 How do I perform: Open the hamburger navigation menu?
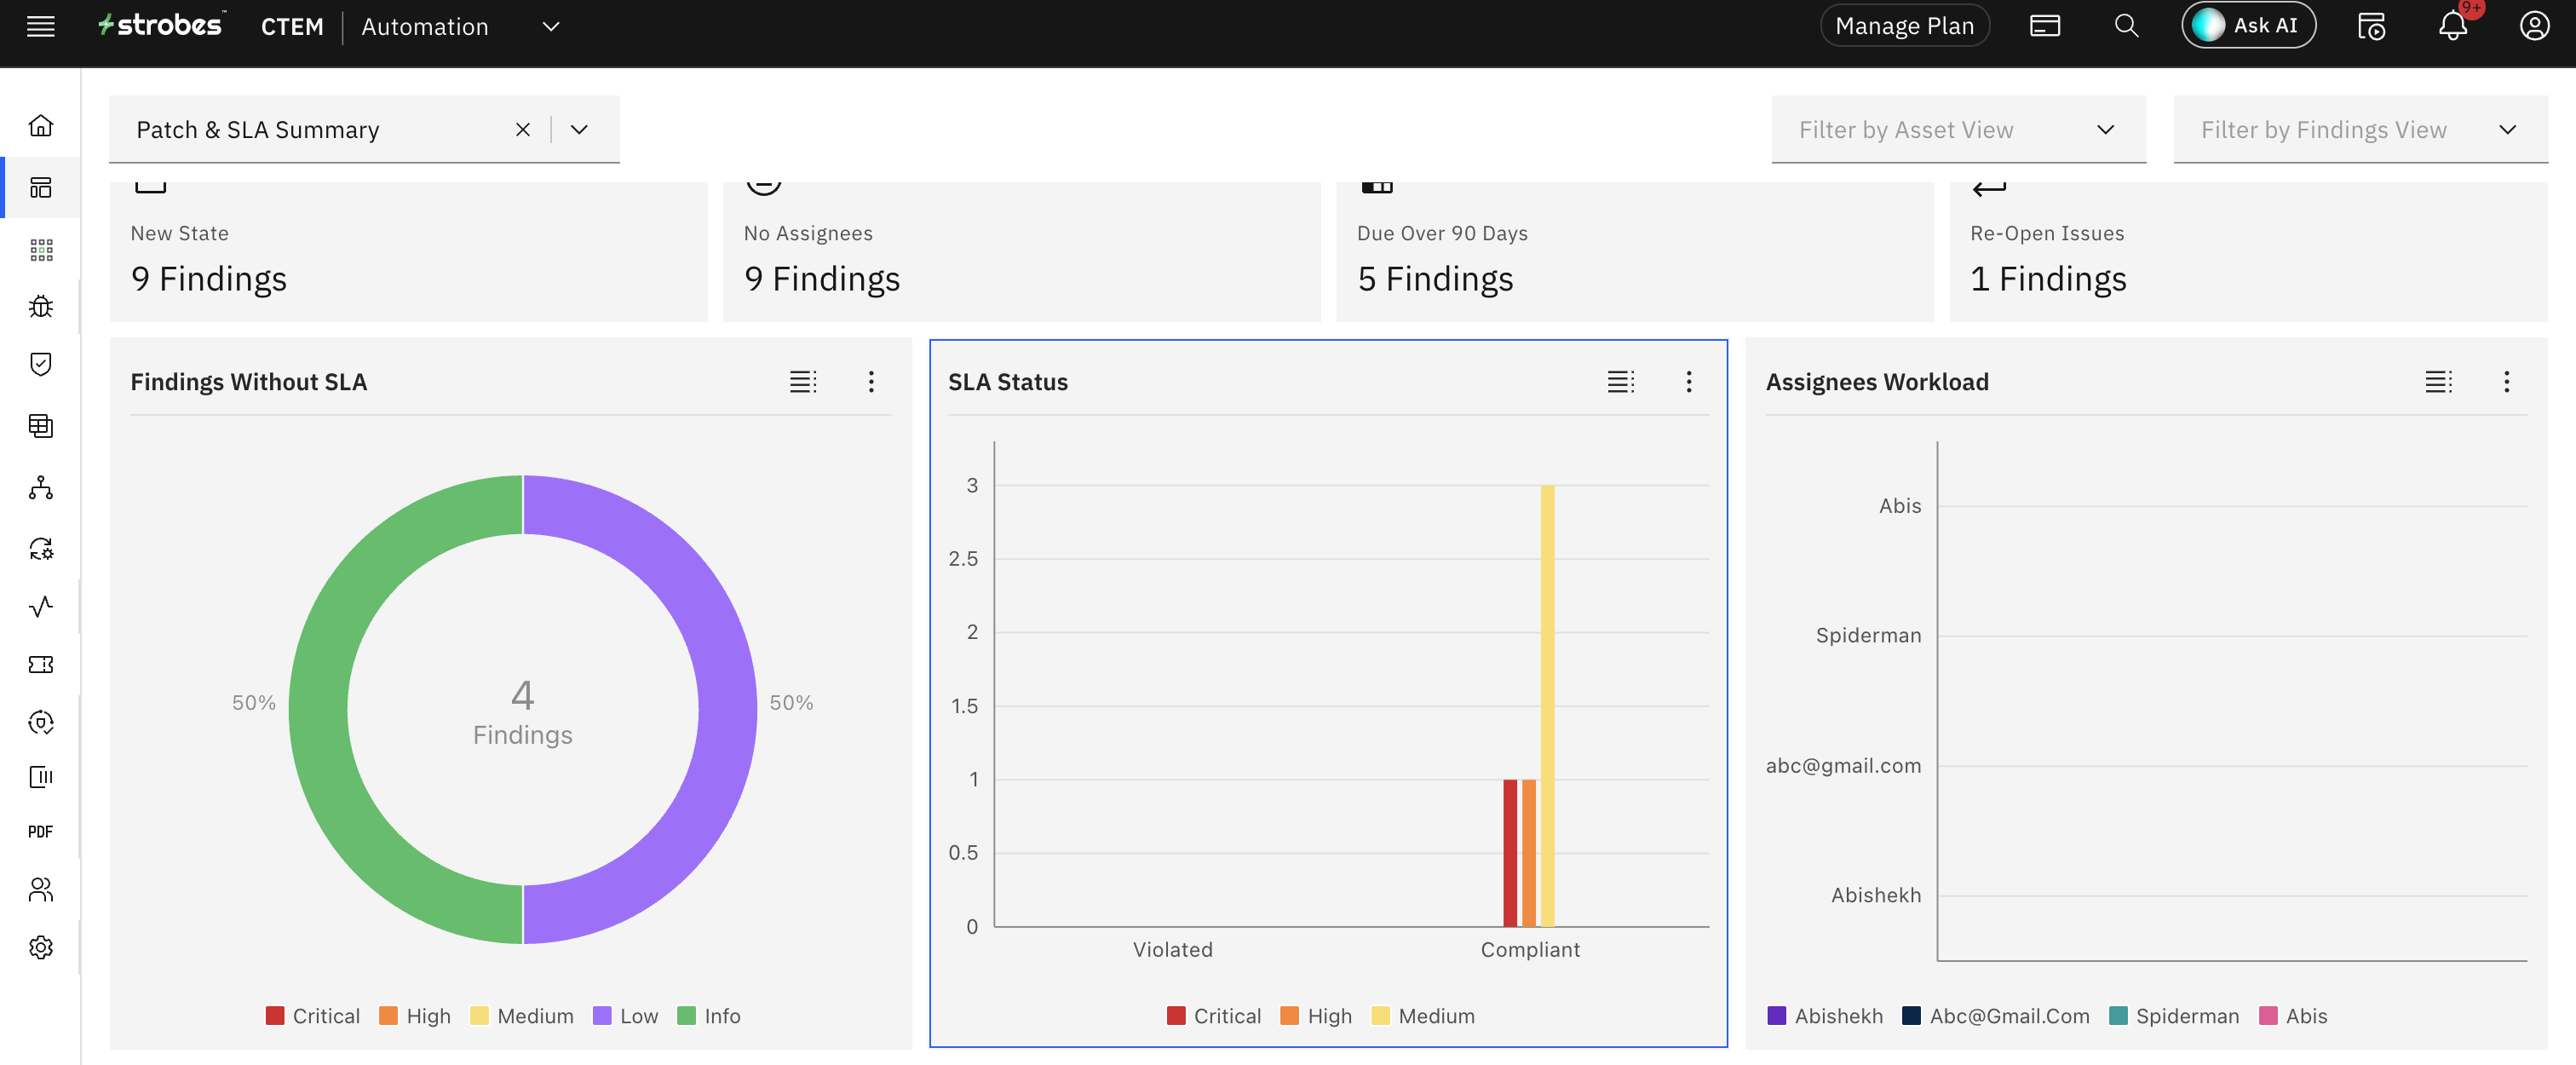40,26
